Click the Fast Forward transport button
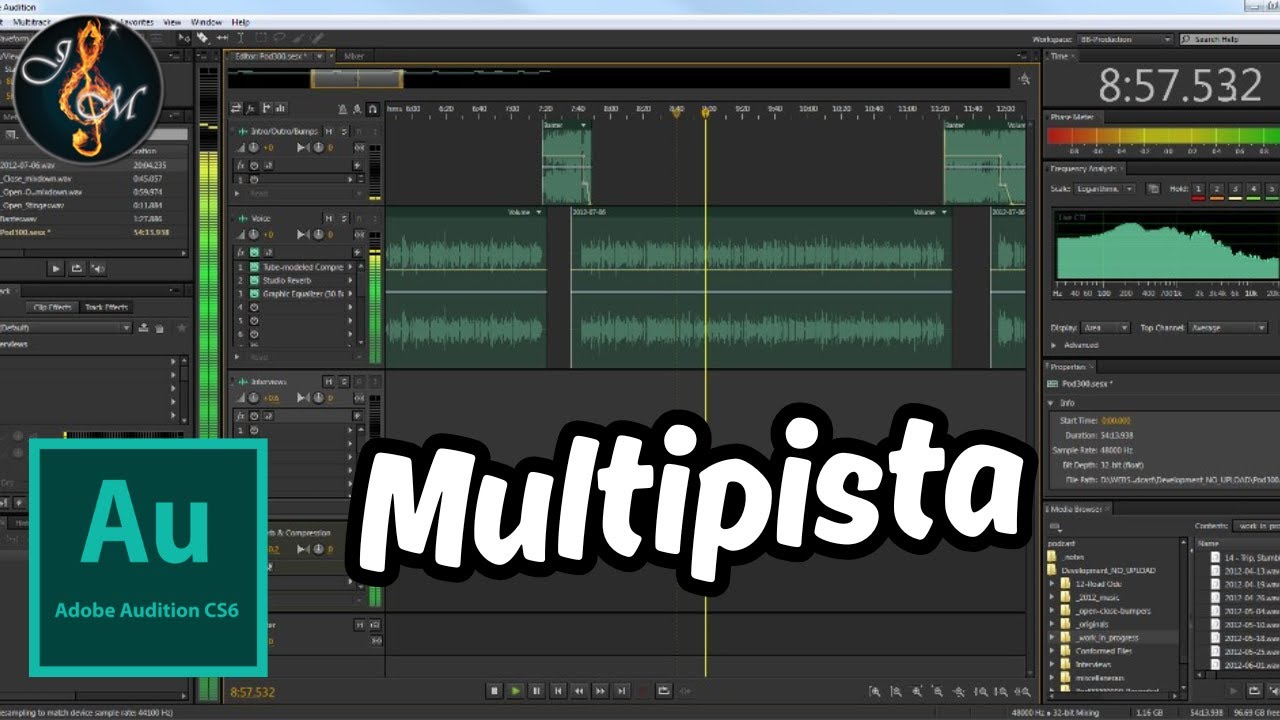 (x=600, y=690)
